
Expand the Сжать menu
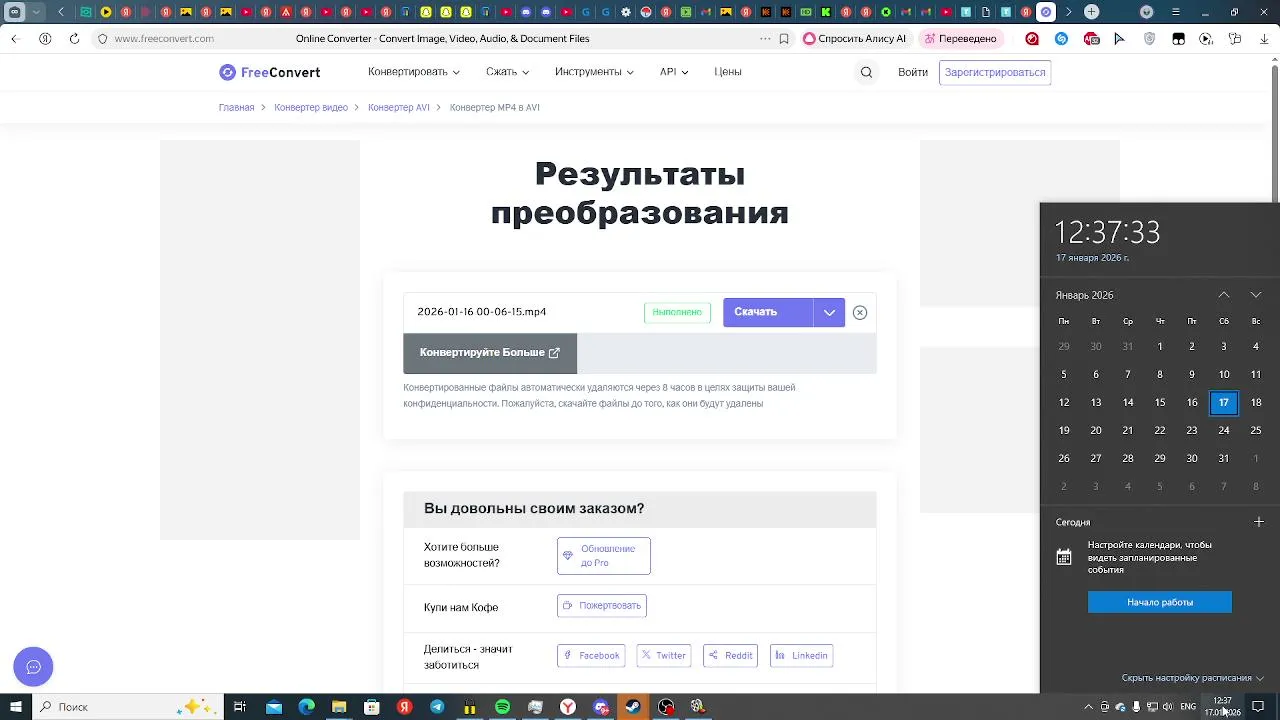[508, 72]
